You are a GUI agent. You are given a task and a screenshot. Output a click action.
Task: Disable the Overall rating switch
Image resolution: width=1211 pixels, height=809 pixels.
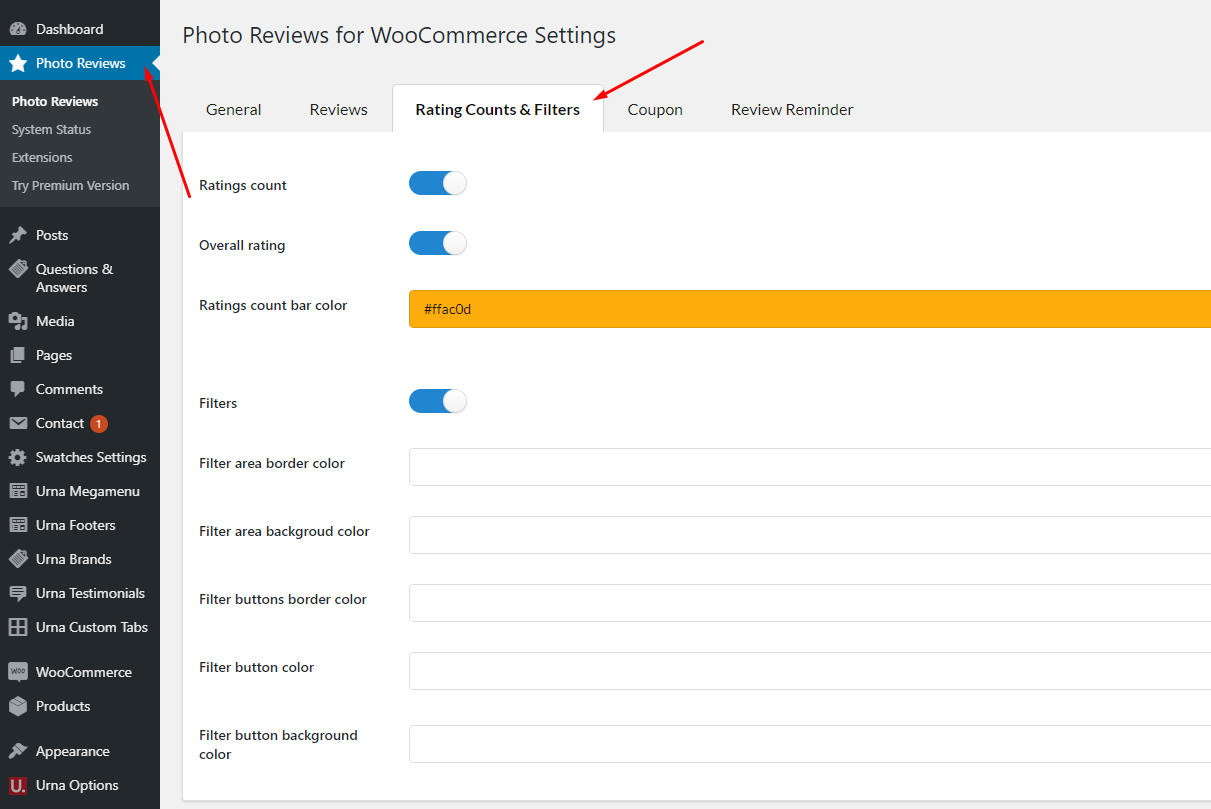pos(438,244)
